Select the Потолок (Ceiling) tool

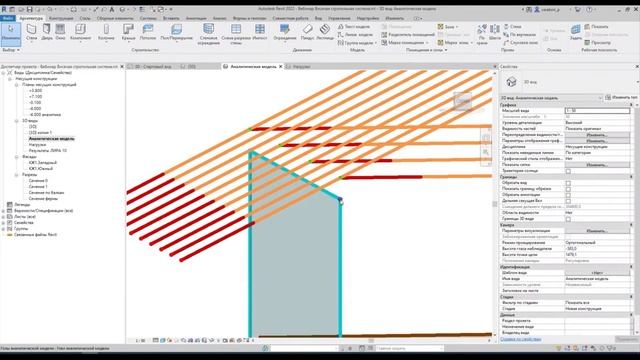click(148, 32)
